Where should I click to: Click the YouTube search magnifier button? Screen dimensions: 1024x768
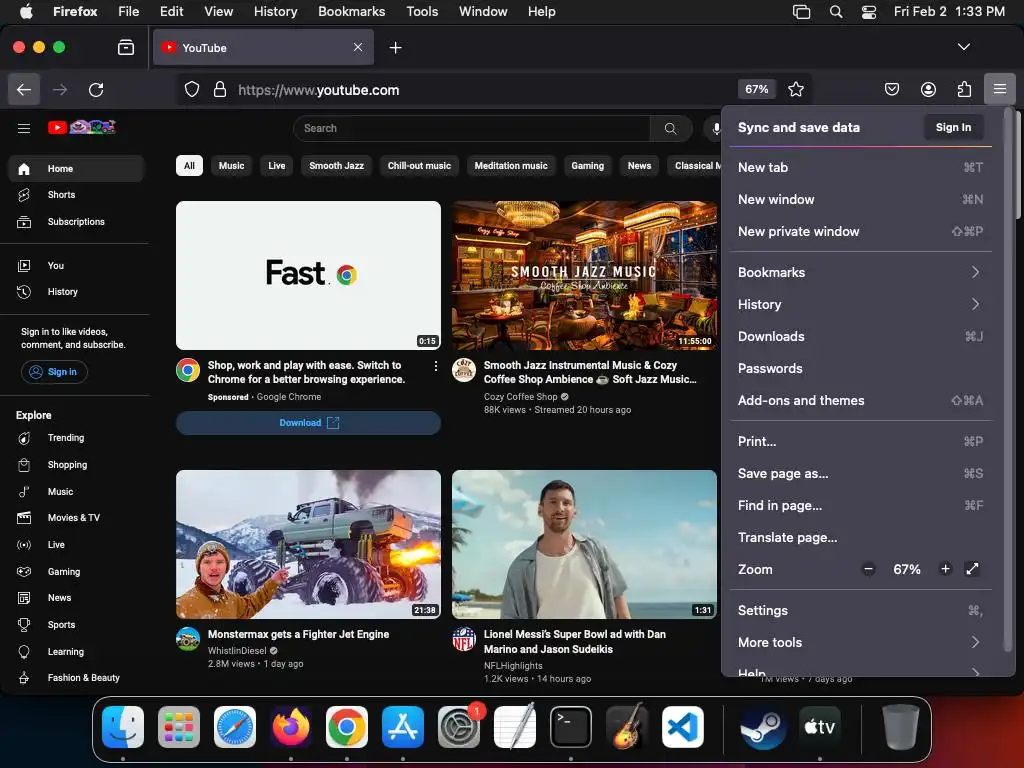pos(671,129)
